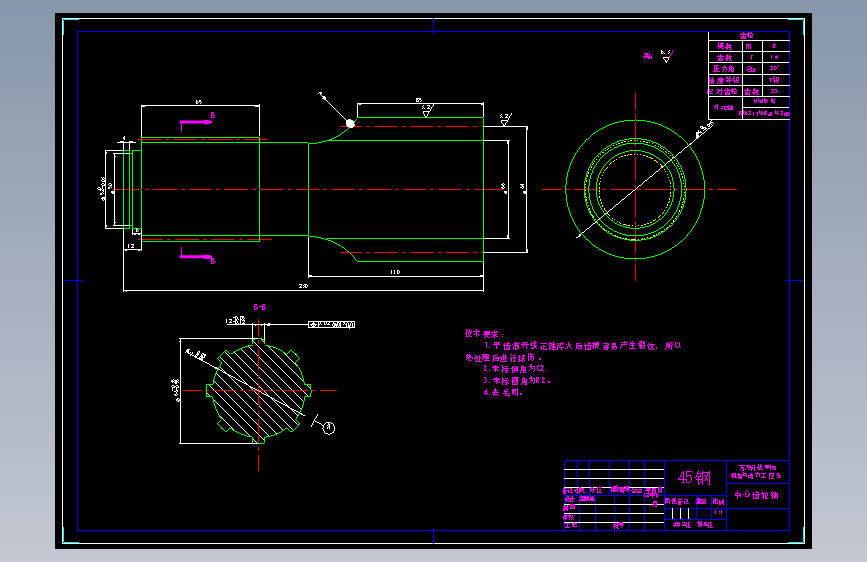Click the '12' dimension below the shaft end
This screenshot has height=562, width=867.
pos(131,246)
